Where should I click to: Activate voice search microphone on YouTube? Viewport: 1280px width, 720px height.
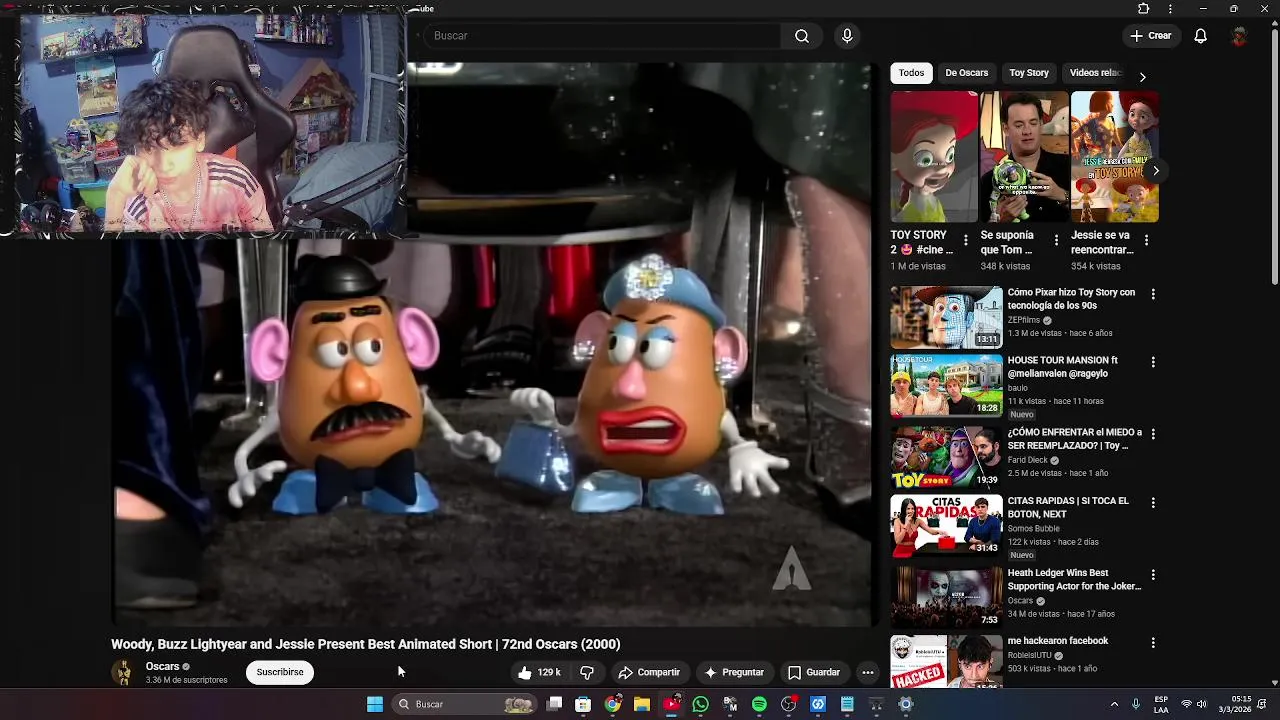[x=847, y=36]
